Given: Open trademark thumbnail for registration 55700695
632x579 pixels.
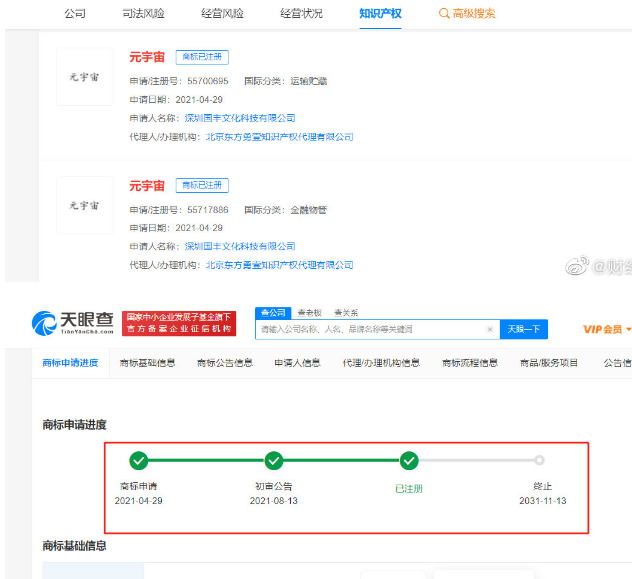Looking at the screenshot, I should coord(85,77).
